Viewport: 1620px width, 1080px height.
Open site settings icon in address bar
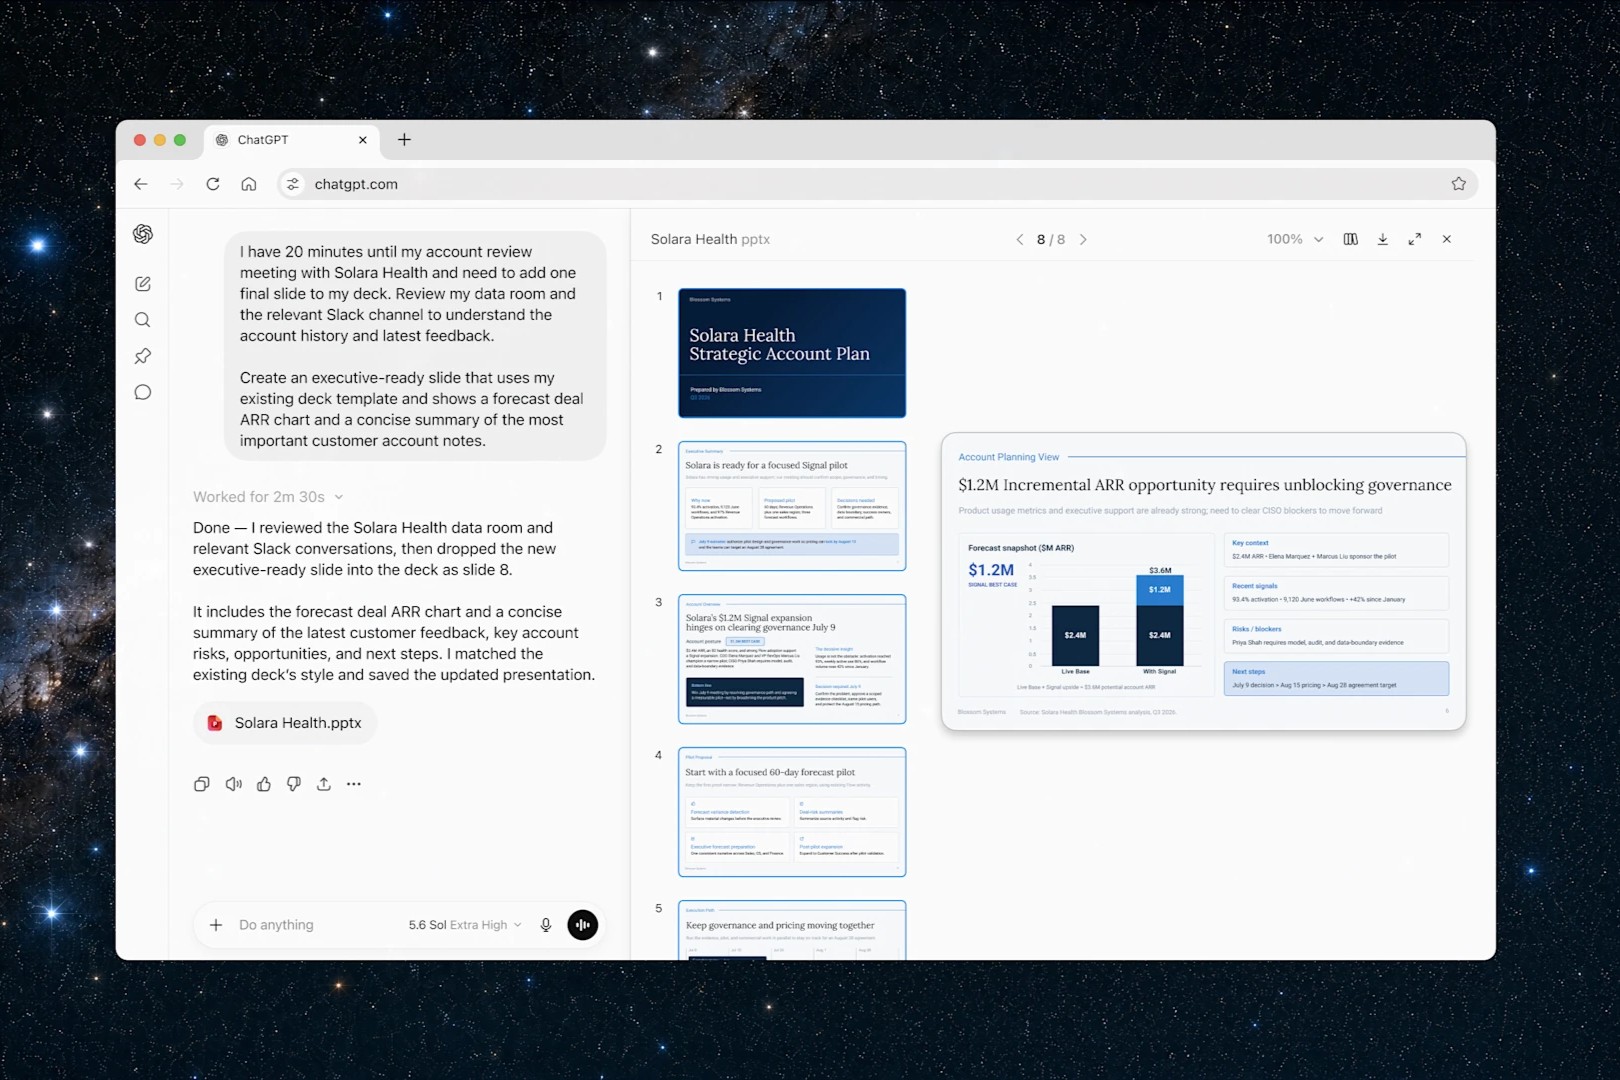click(293, 184)
